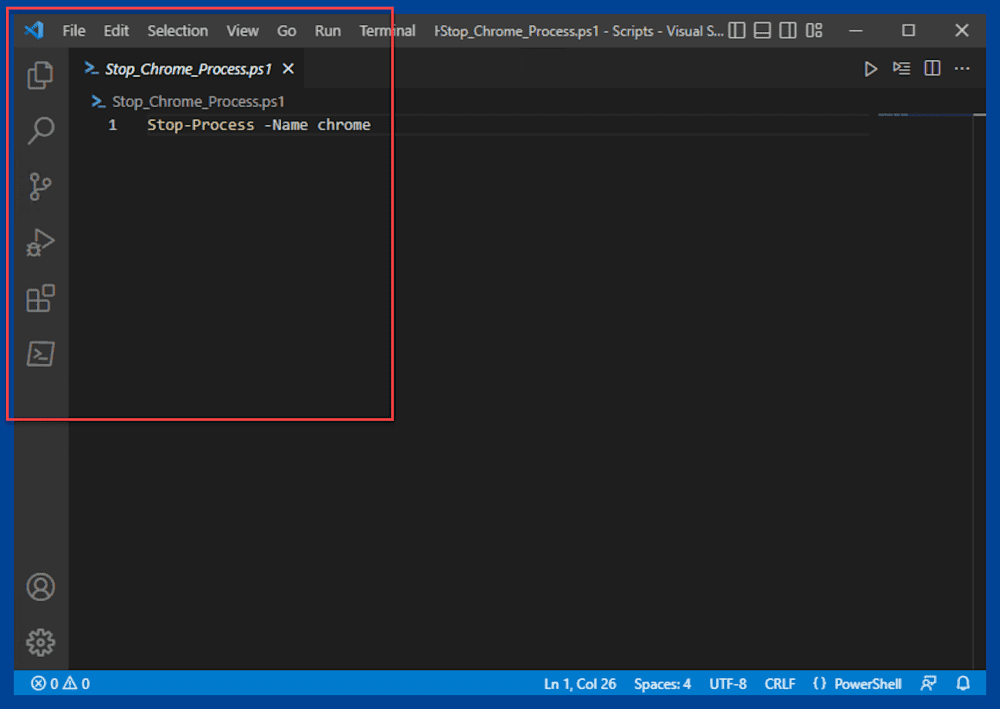Open the Run menu
1000x709 pixels.
(x=328, y=31)
